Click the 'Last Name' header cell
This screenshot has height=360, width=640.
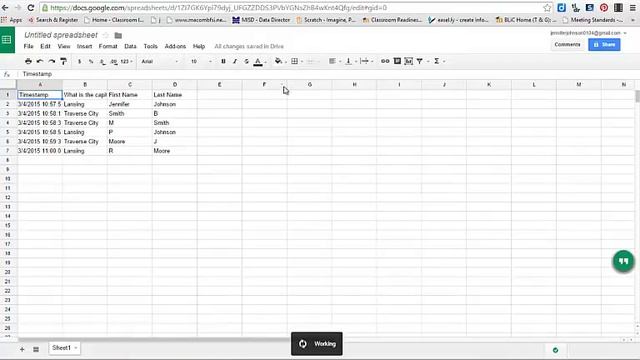click(175, 95)
